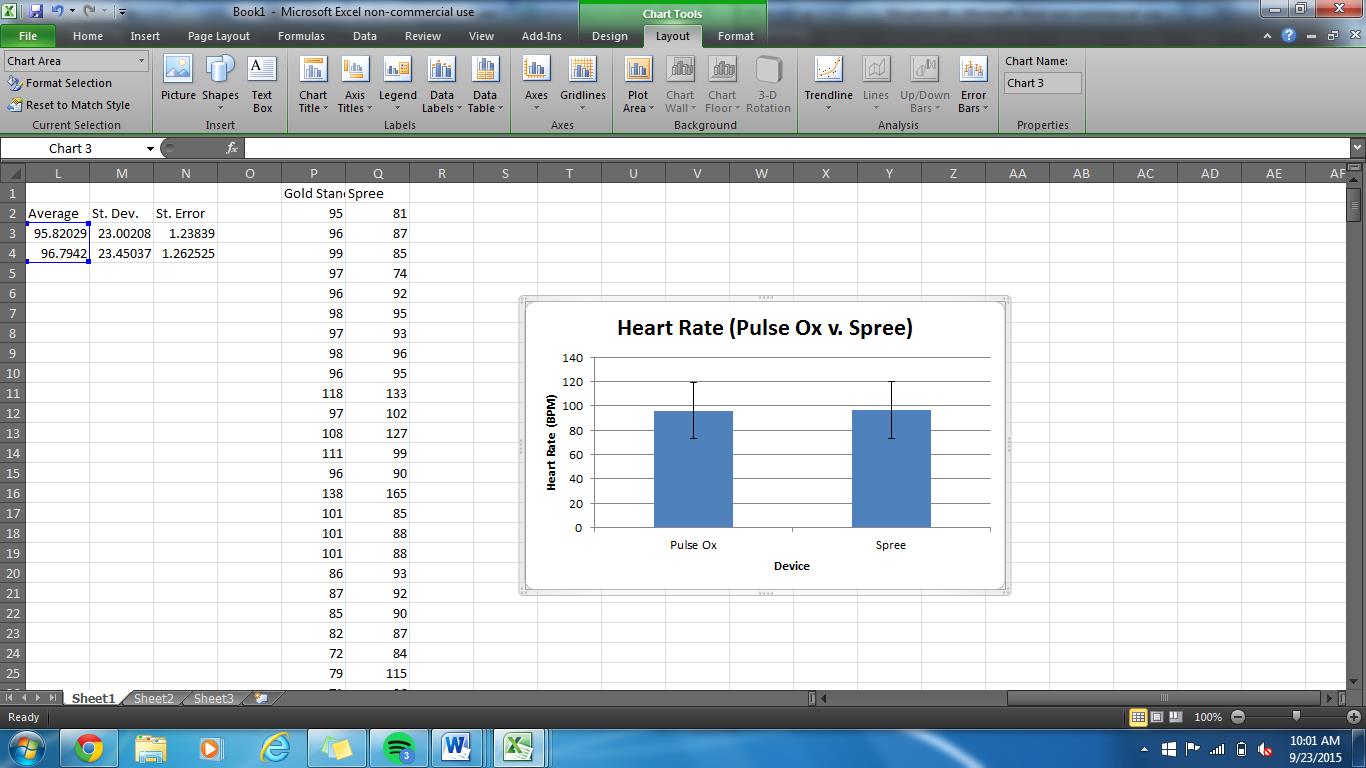
Task: Expand the formula bar
Action: 1356,148
